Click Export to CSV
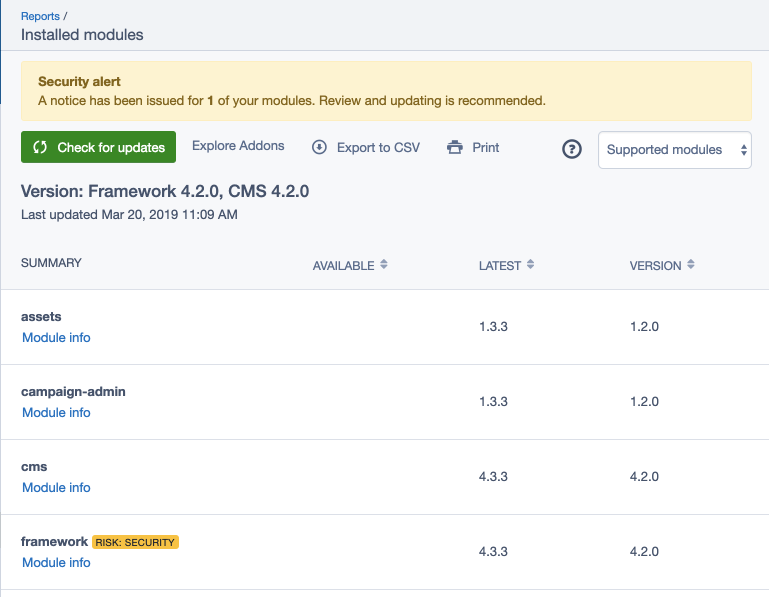 point(378,147)
